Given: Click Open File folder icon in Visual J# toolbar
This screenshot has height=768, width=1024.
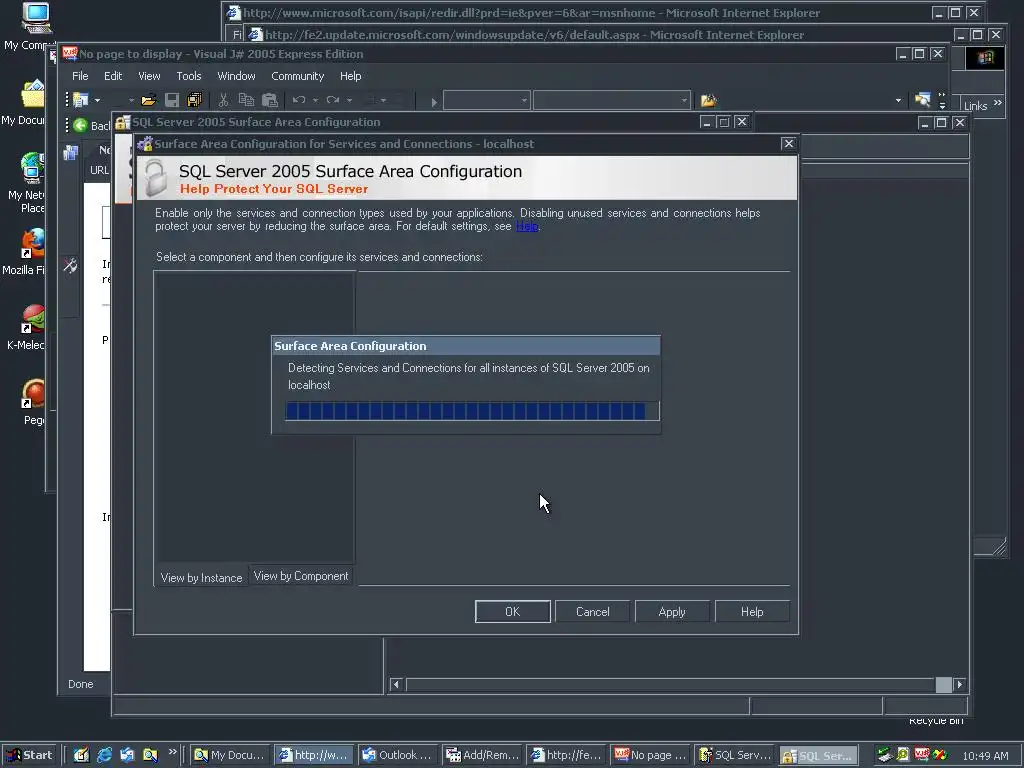Looking at the screenshot, I should (149, 100).
